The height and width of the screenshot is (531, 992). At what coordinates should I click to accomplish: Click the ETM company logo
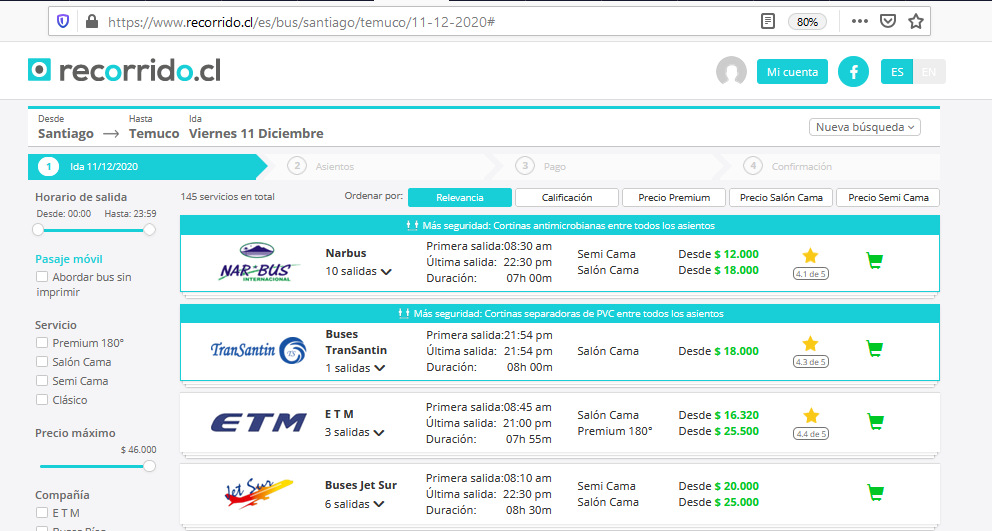click(258, 422)
